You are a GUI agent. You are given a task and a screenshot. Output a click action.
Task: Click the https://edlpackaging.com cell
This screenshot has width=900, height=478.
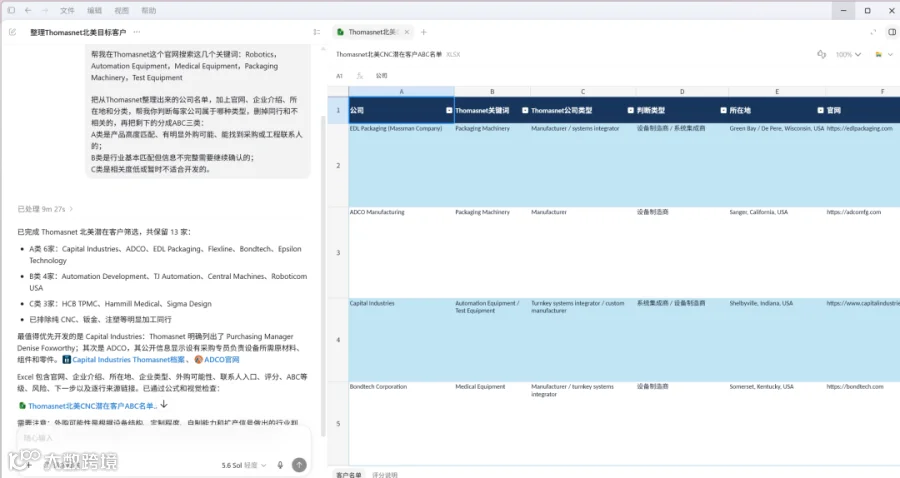coord(863,165)
